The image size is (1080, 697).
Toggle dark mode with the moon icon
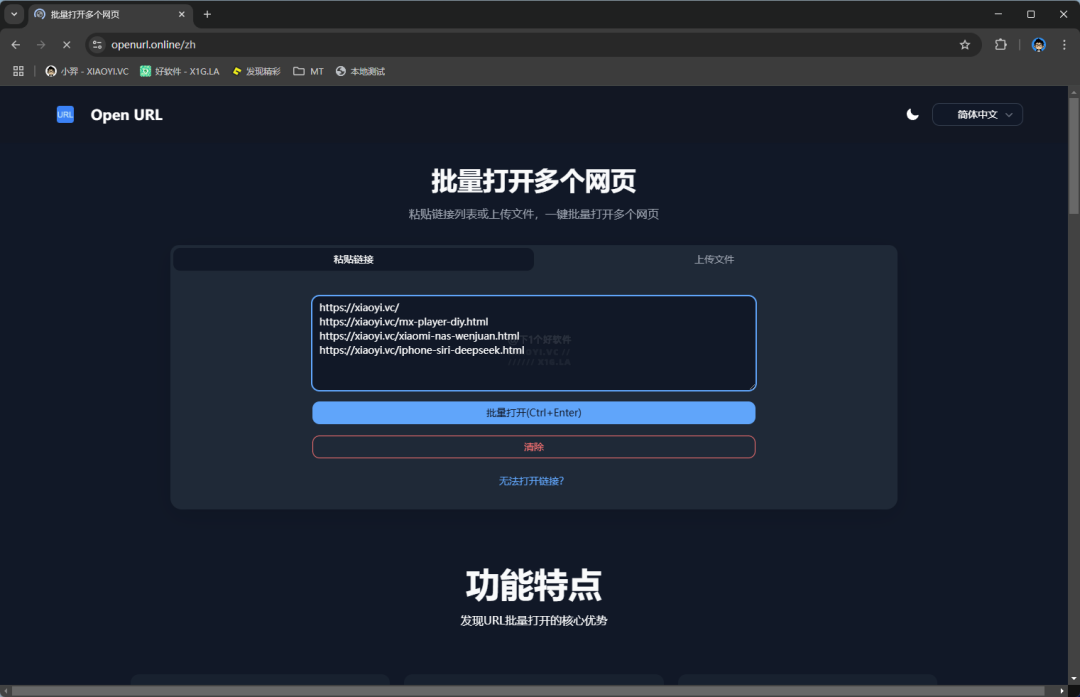click(912, 114)
